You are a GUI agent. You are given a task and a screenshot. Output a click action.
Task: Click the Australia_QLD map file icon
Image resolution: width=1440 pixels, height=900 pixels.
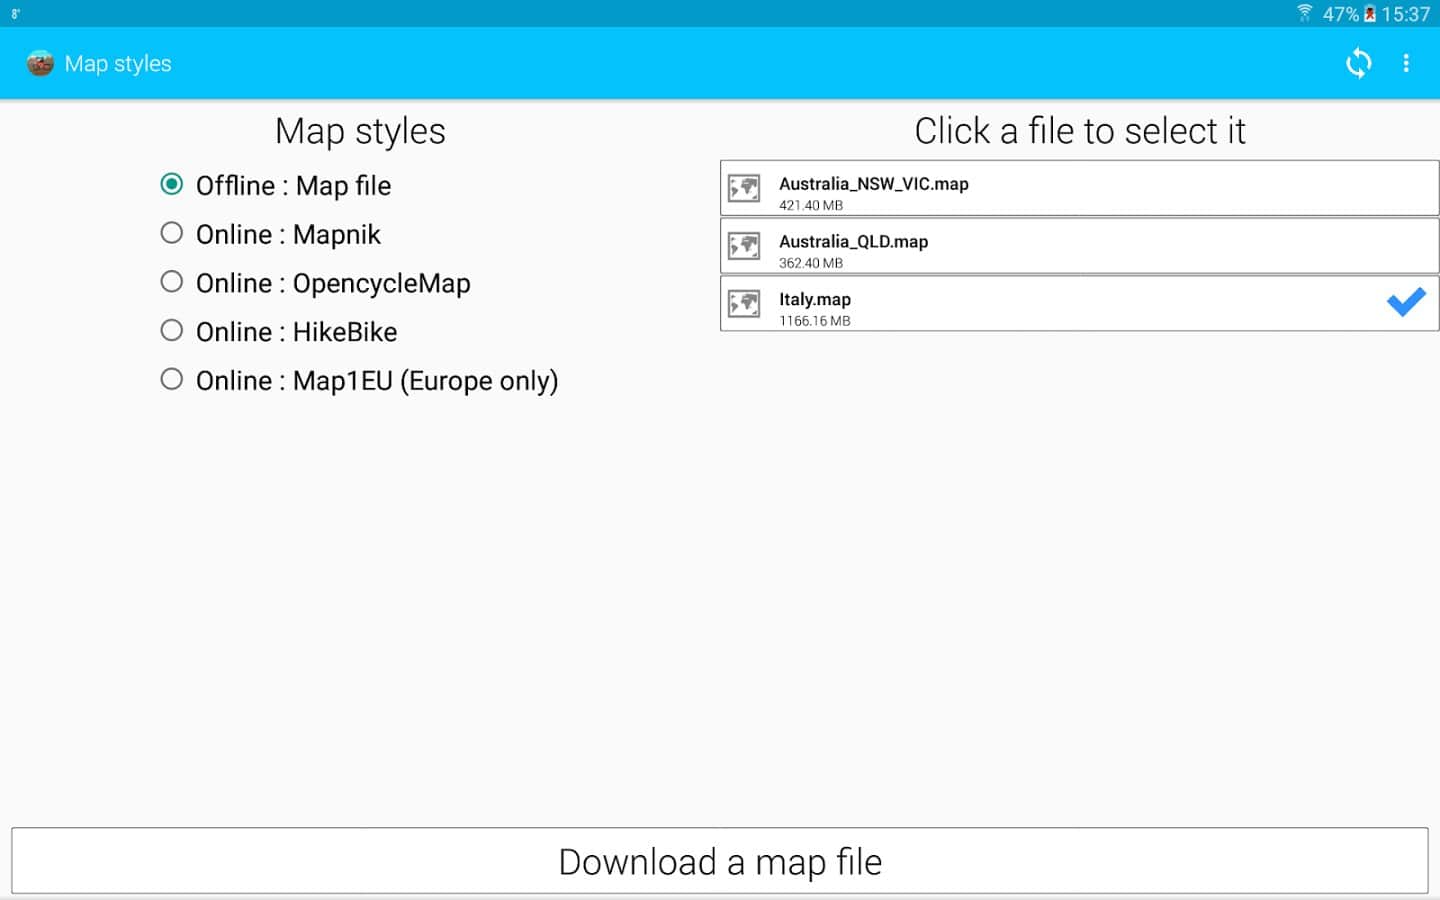pos(744,246)
